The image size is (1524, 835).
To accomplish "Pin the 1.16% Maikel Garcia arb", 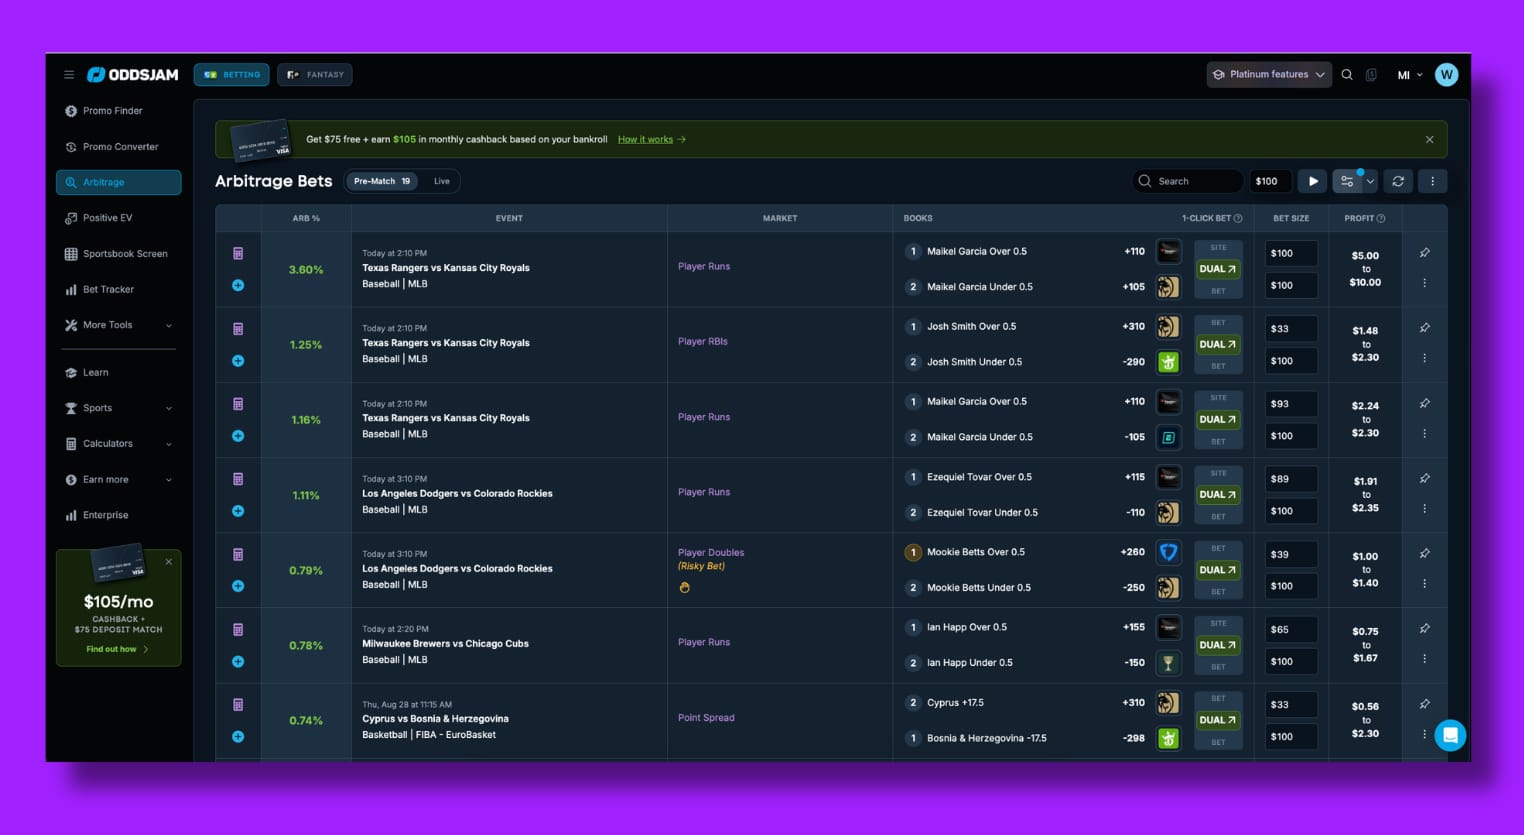I will click(x=1424, y=403).
